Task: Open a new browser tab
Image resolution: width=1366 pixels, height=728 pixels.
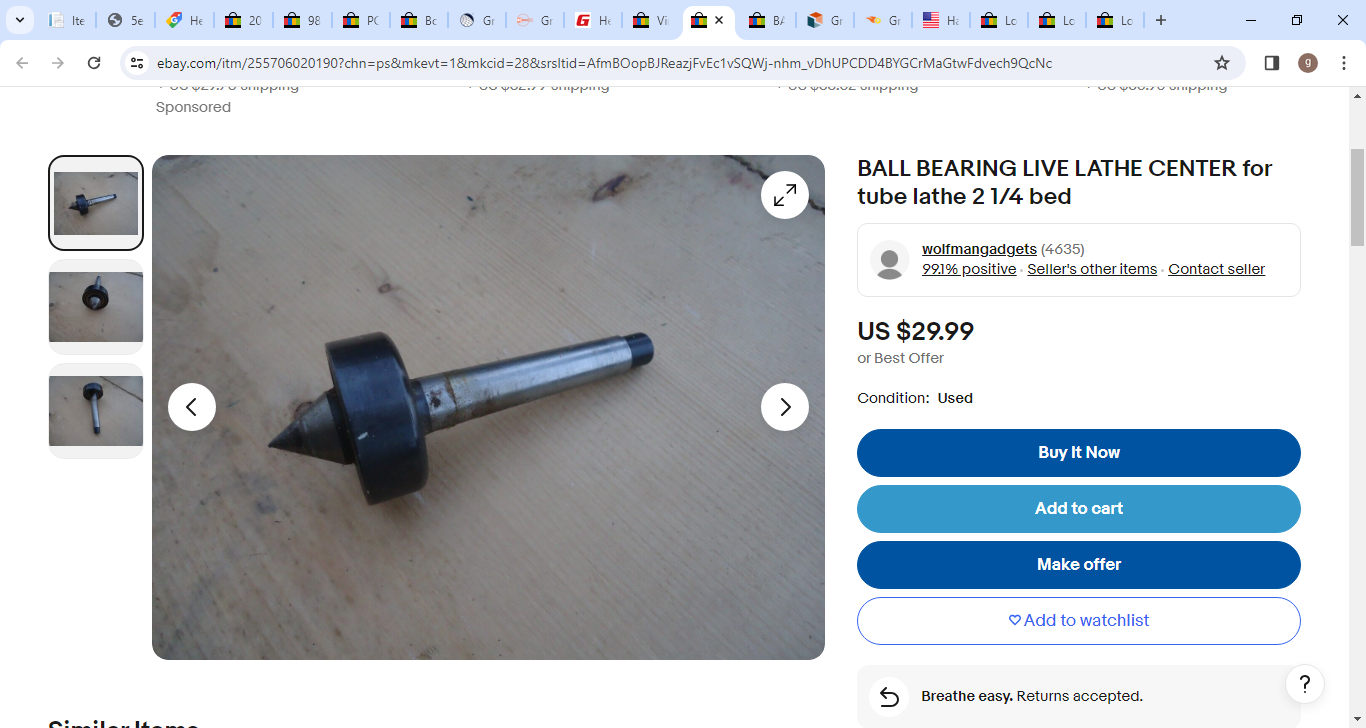Action: pos(1161,20)
